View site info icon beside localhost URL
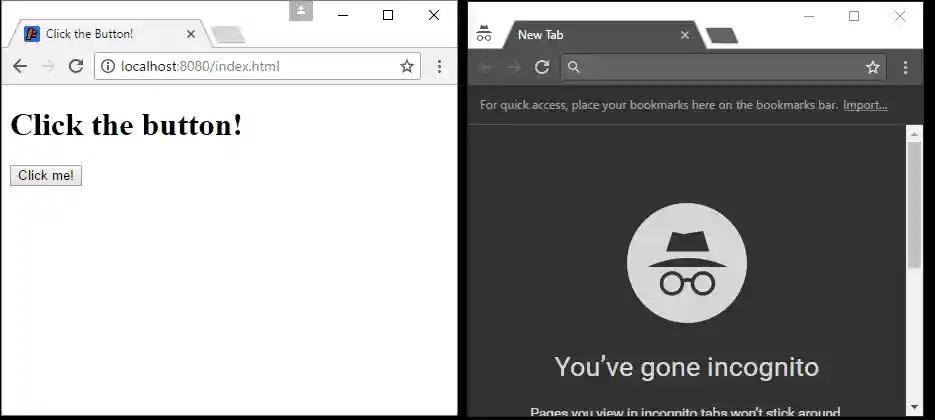The height and width of the screenshot is (420, 935). point(108,66)
